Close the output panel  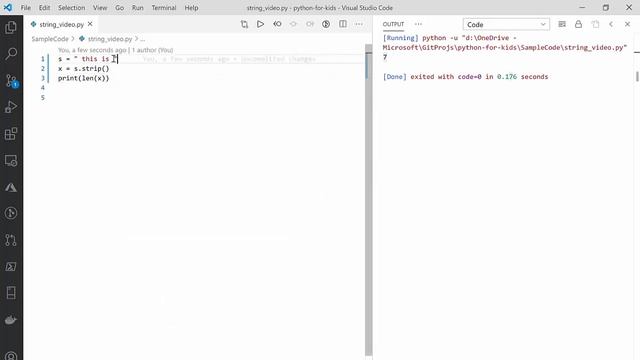(x=627, y=24)
